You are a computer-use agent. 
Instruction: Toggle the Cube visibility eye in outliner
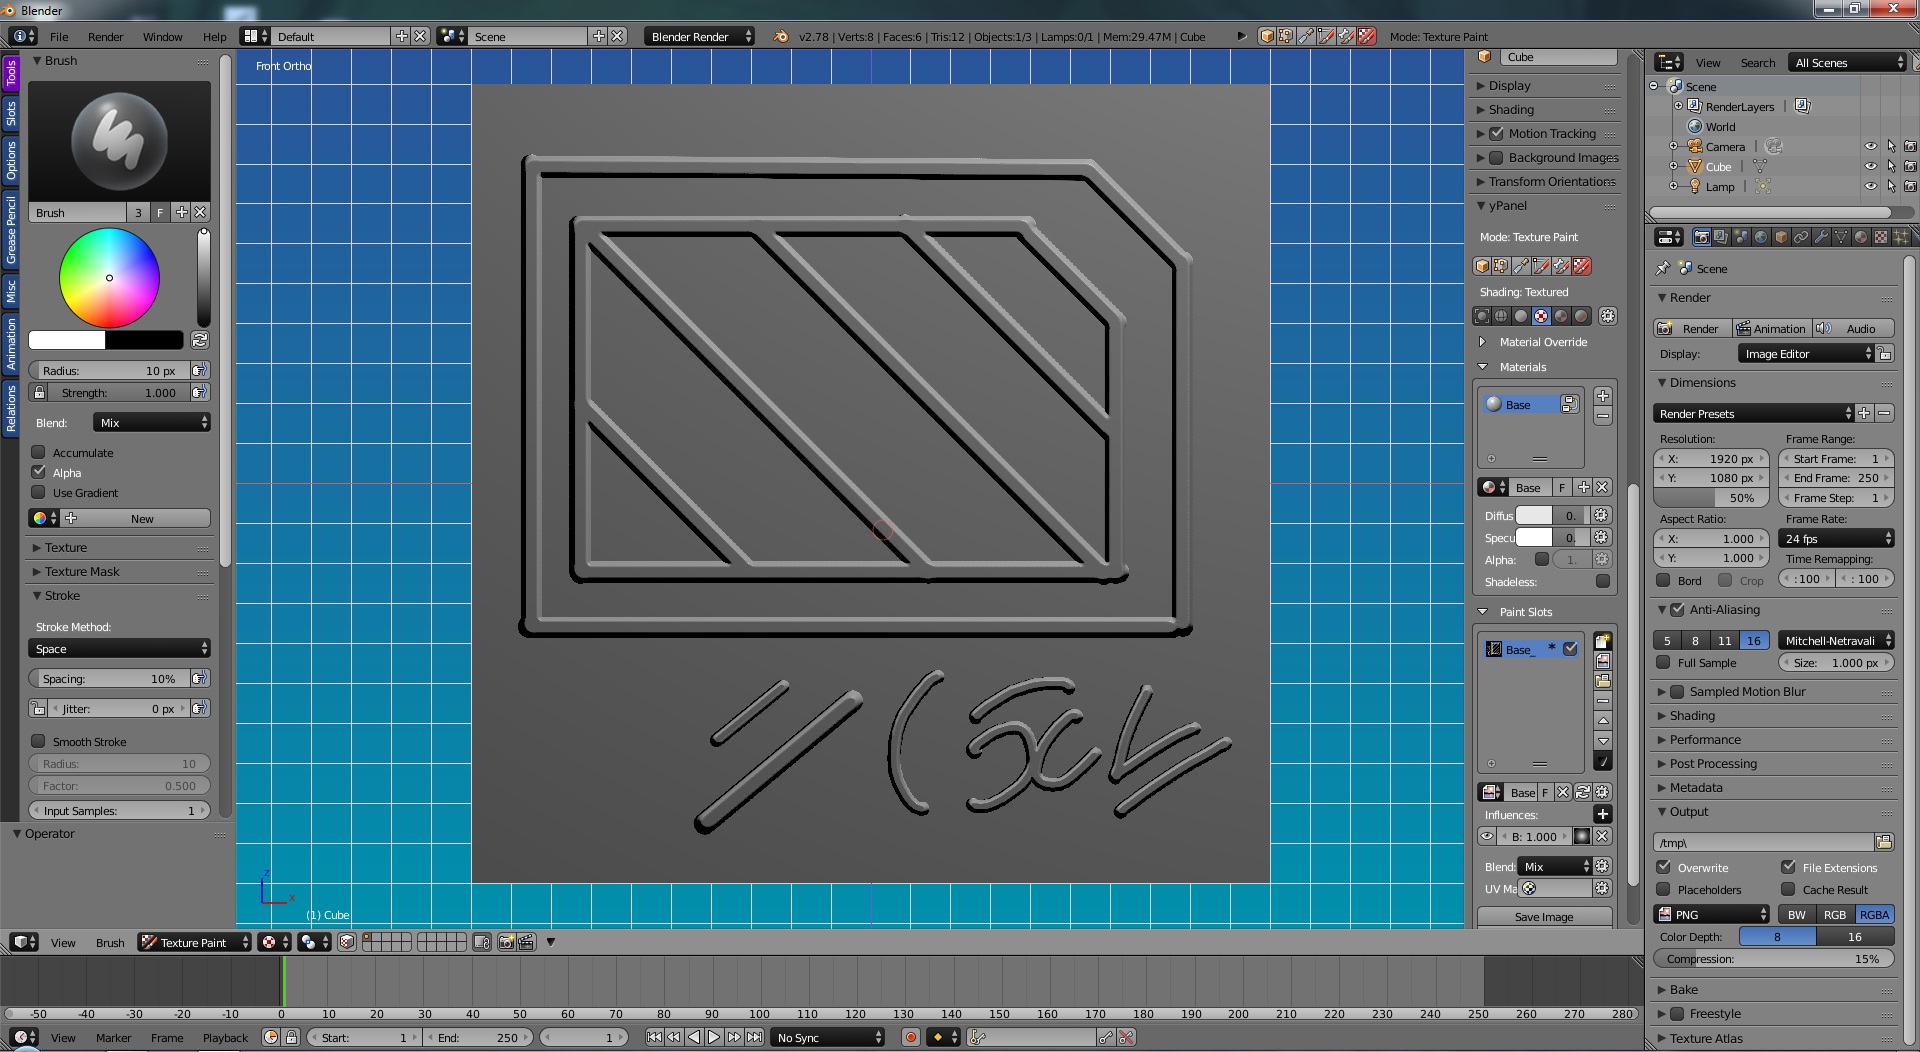click(1871, 166)
